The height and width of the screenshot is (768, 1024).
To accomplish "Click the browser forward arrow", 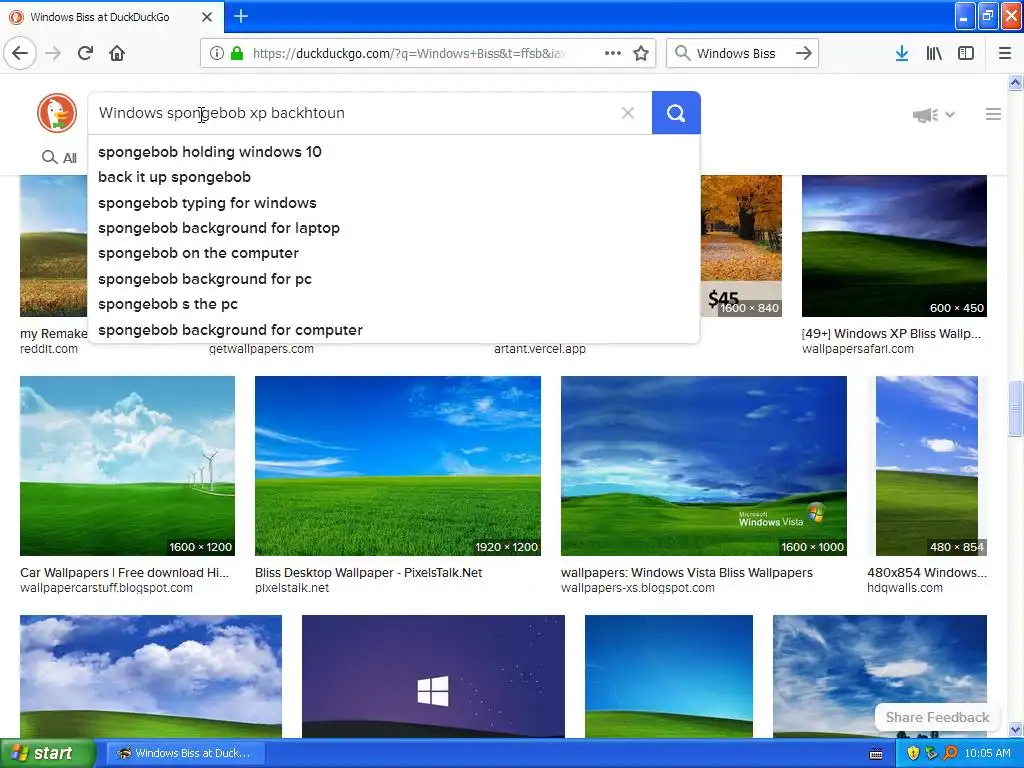I will click(x=53, y=53).
